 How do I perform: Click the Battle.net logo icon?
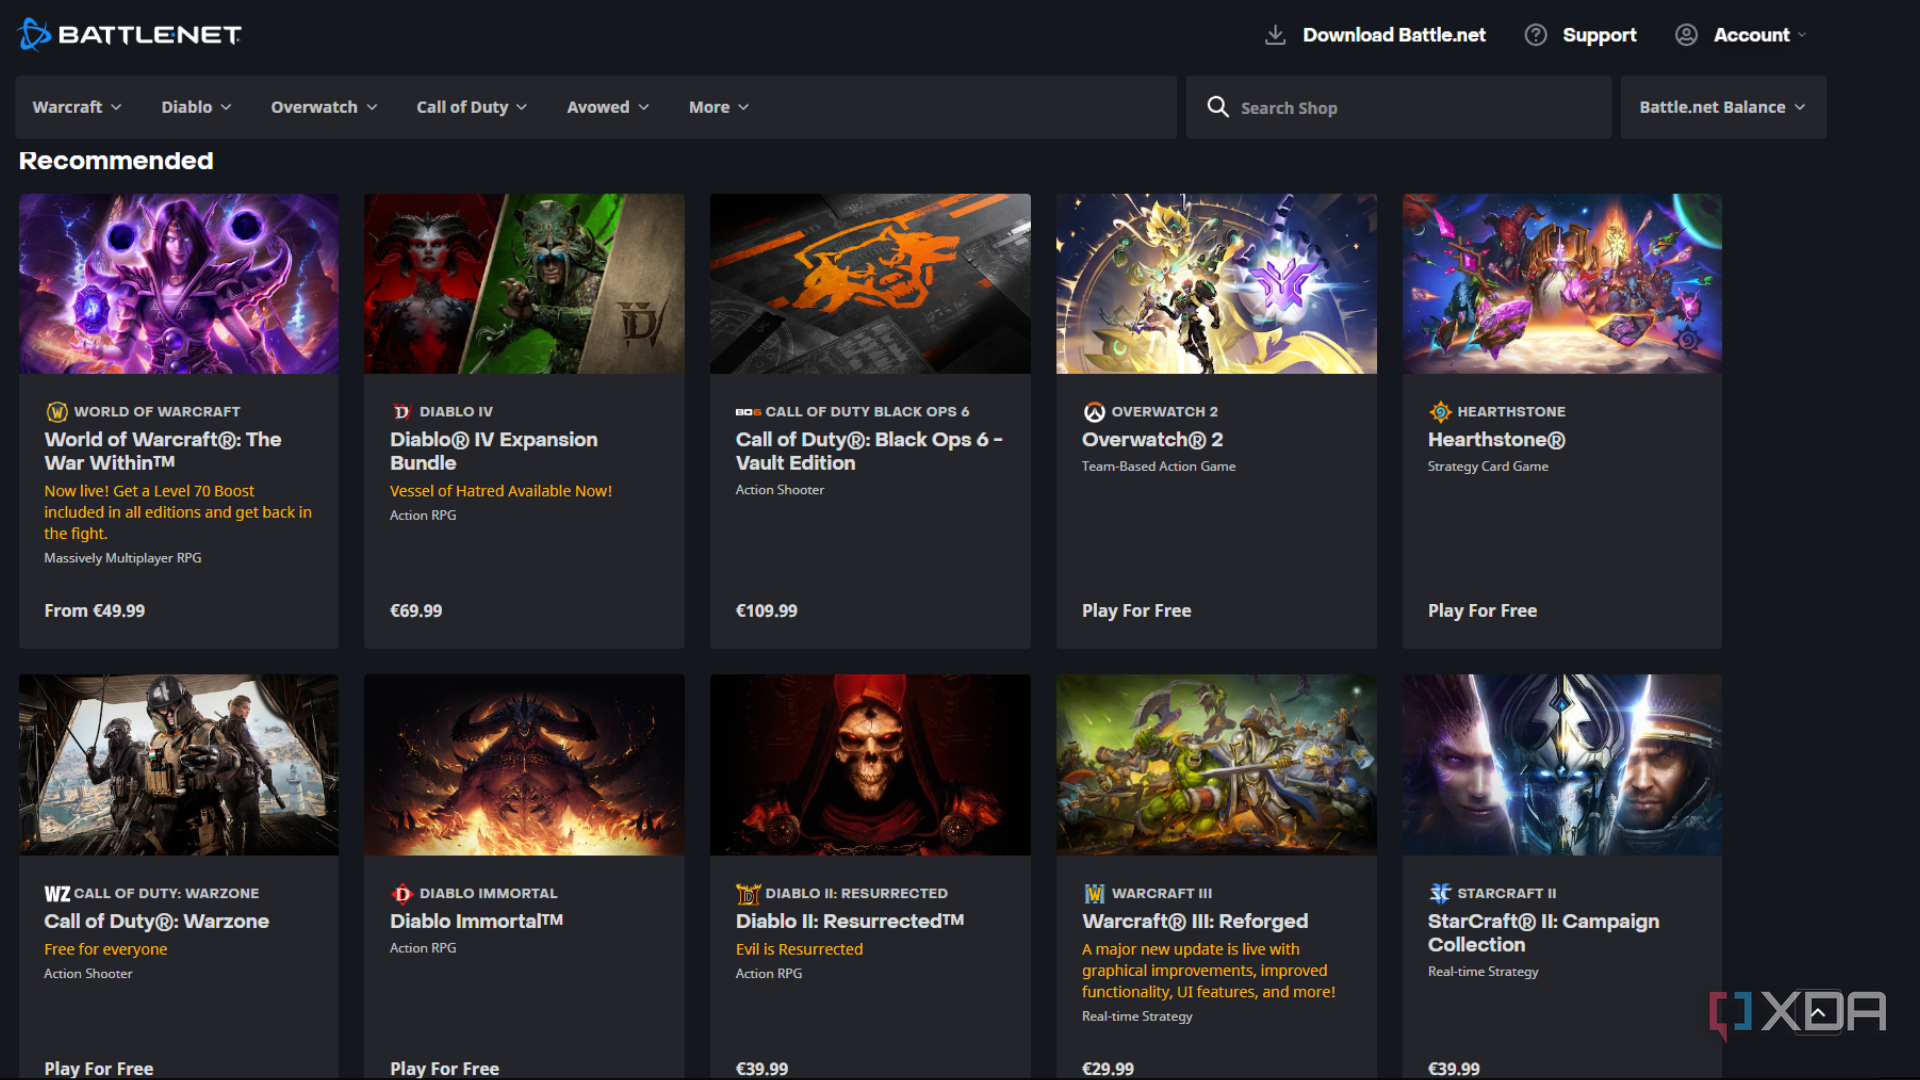34,34
